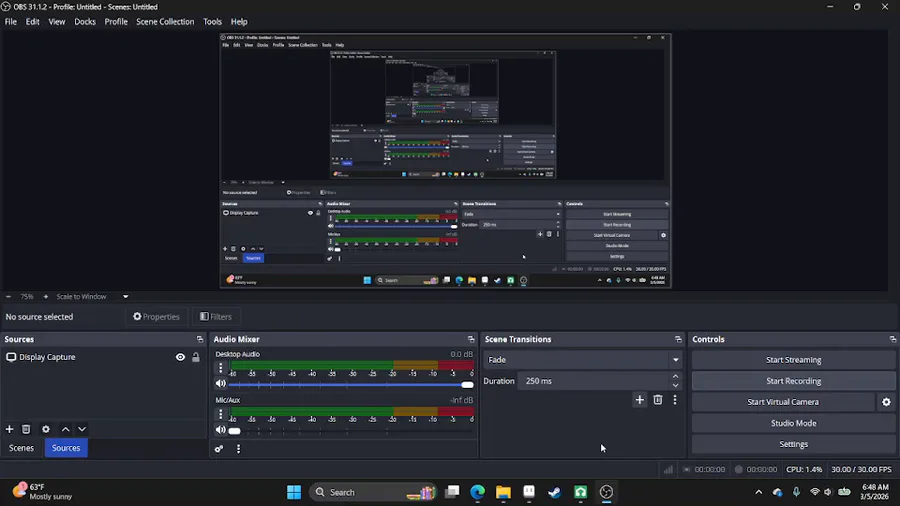The image size is (900, 506).
Task: Open File Explorer from taskbar
Action: [x=503, y=492]
